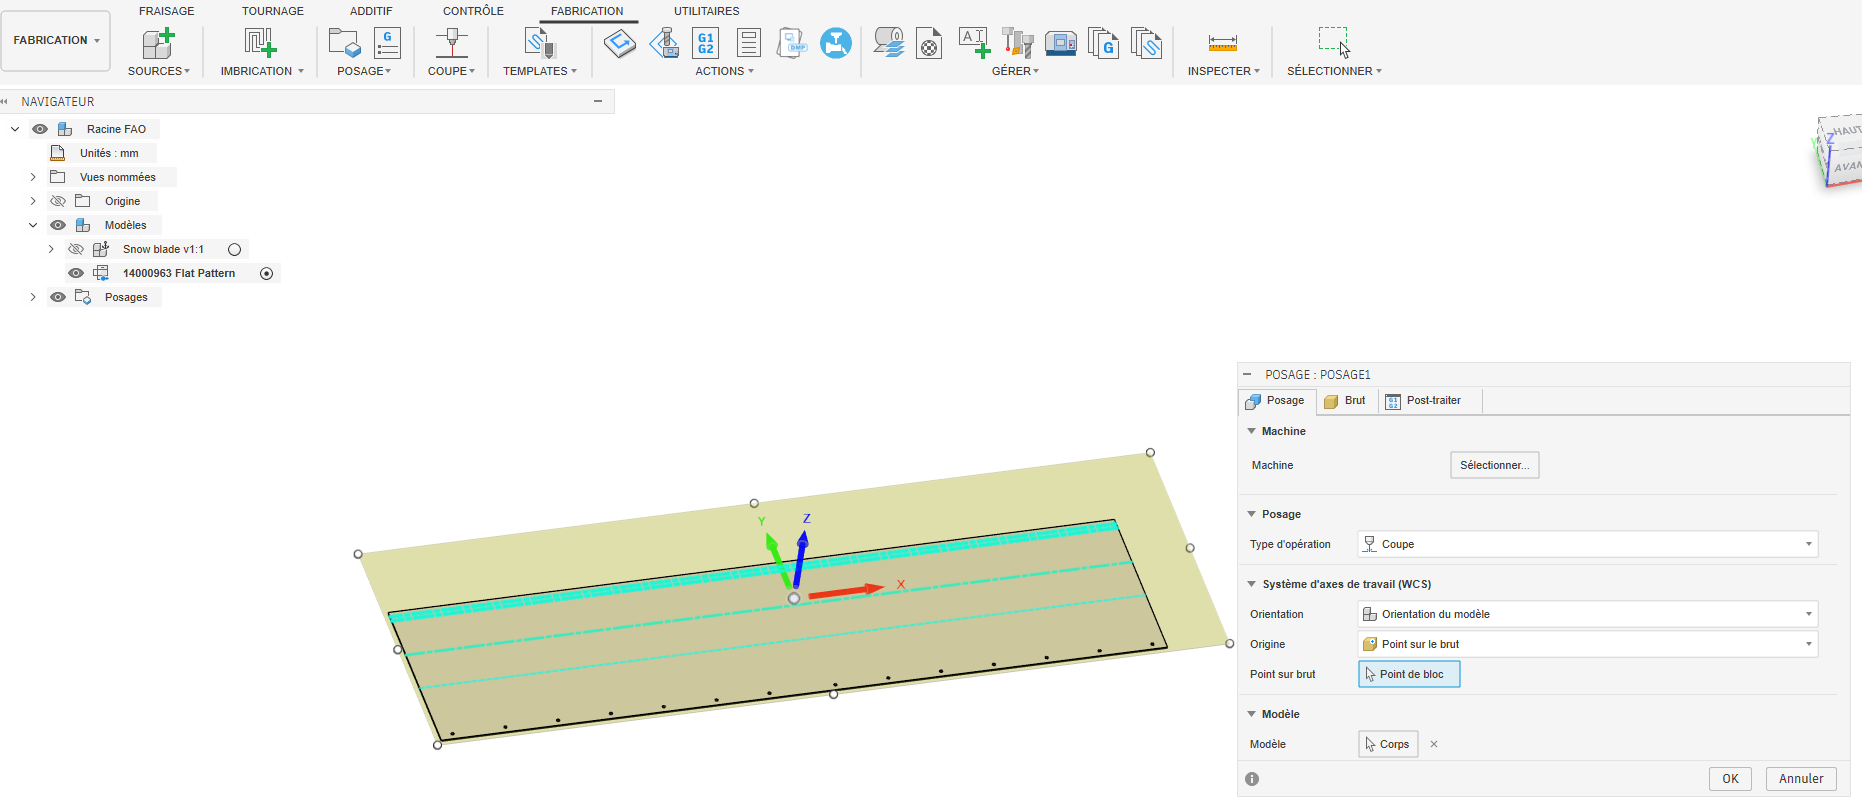Open the Type d'opération dropdown
1862x806 pixels.
tap(1587, 544)
